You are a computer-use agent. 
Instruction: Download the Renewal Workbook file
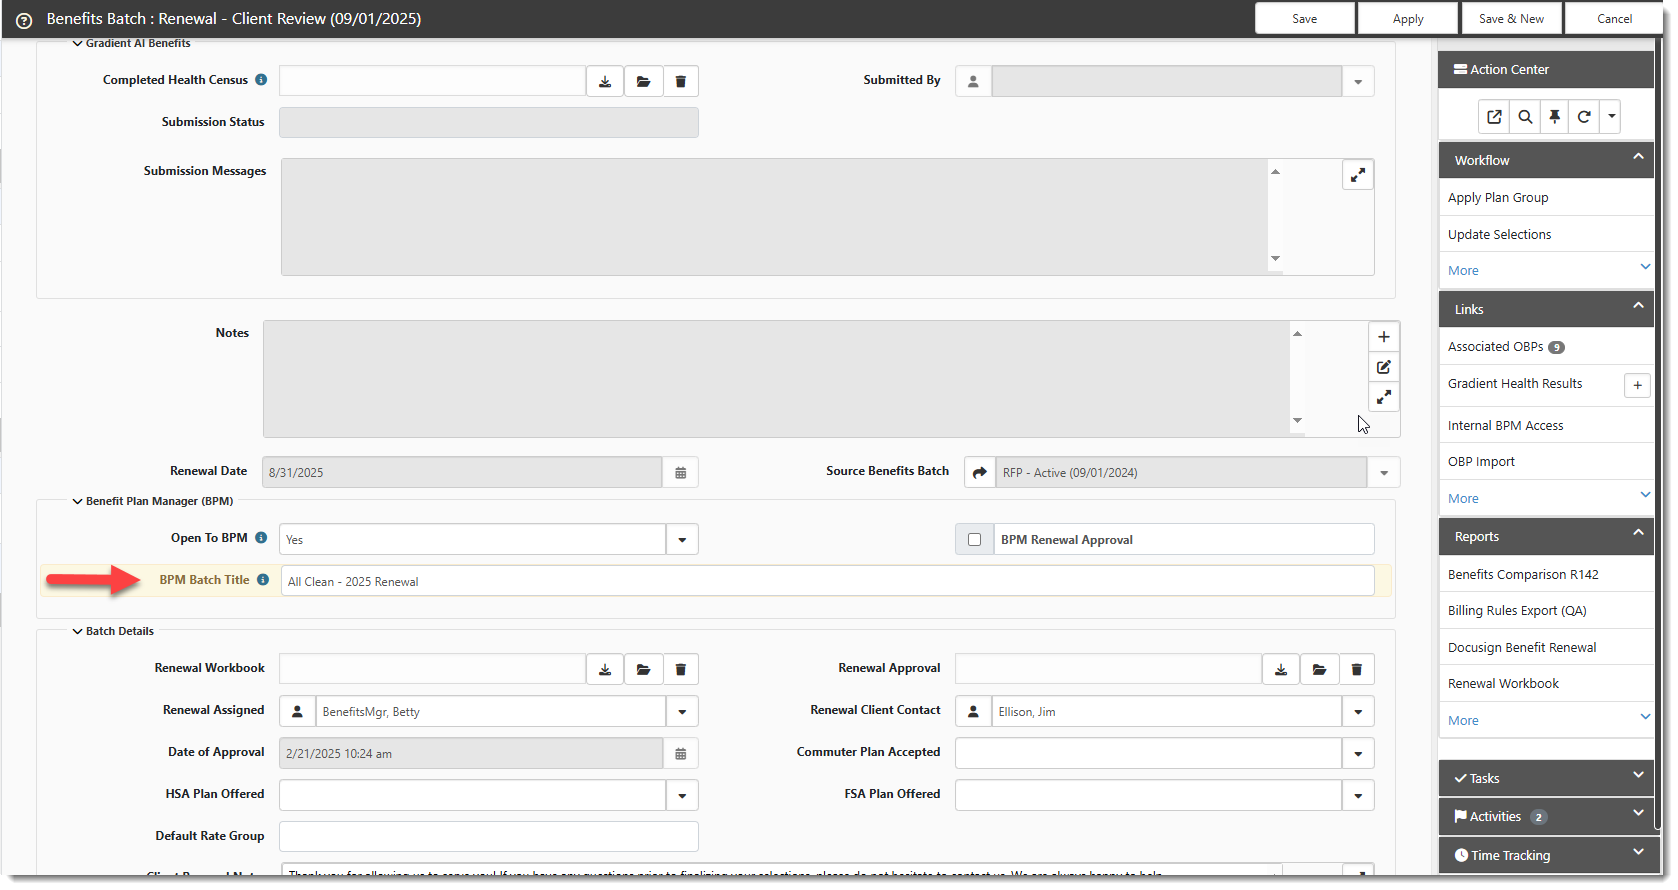tap(604, 669)
